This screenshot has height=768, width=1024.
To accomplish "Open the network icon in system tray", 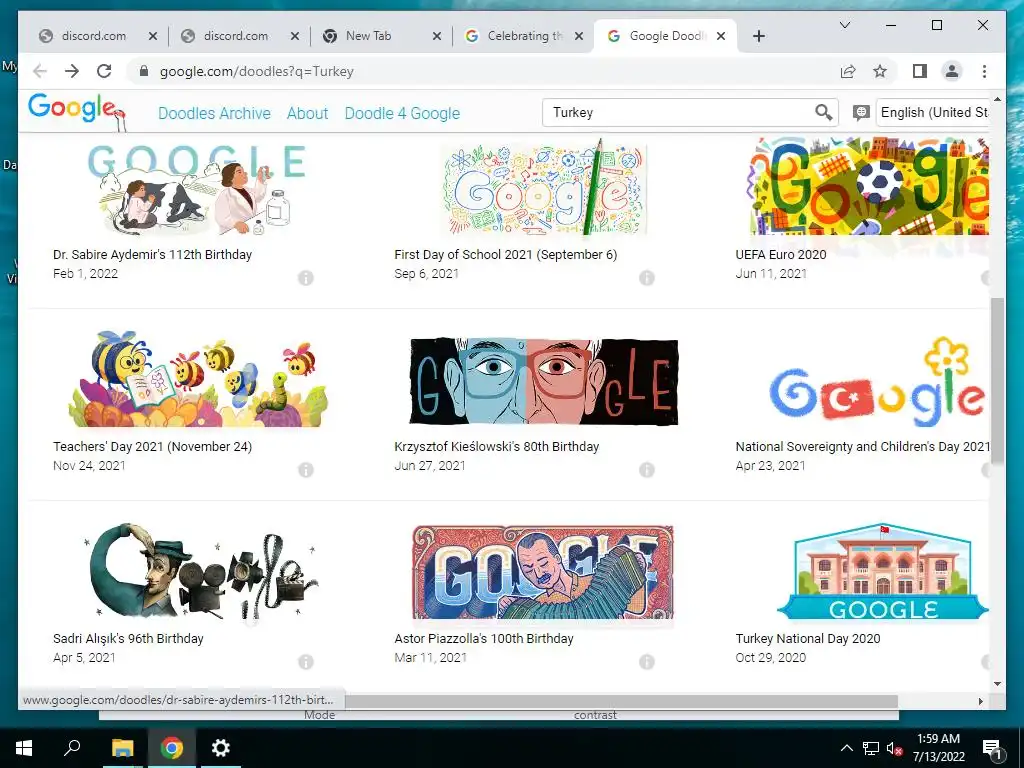I will coord(870,748).
